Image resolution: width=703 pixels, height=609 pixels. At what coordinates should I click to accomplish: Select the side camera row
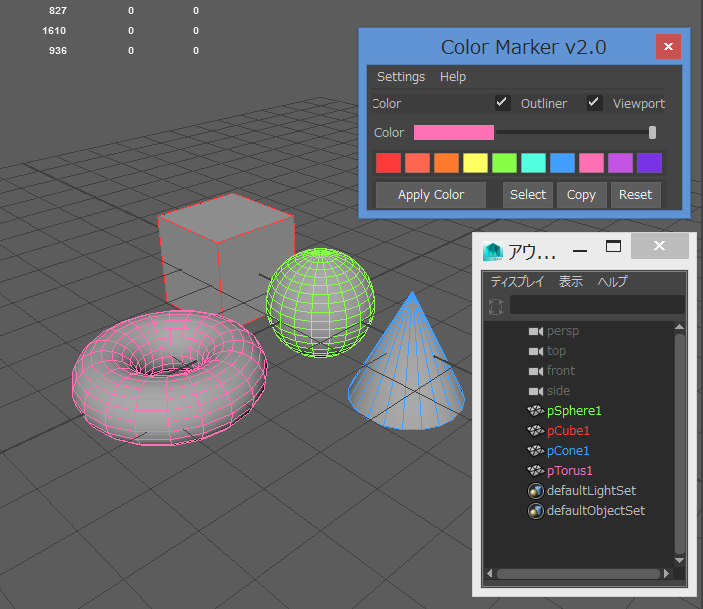click(558, 391)
